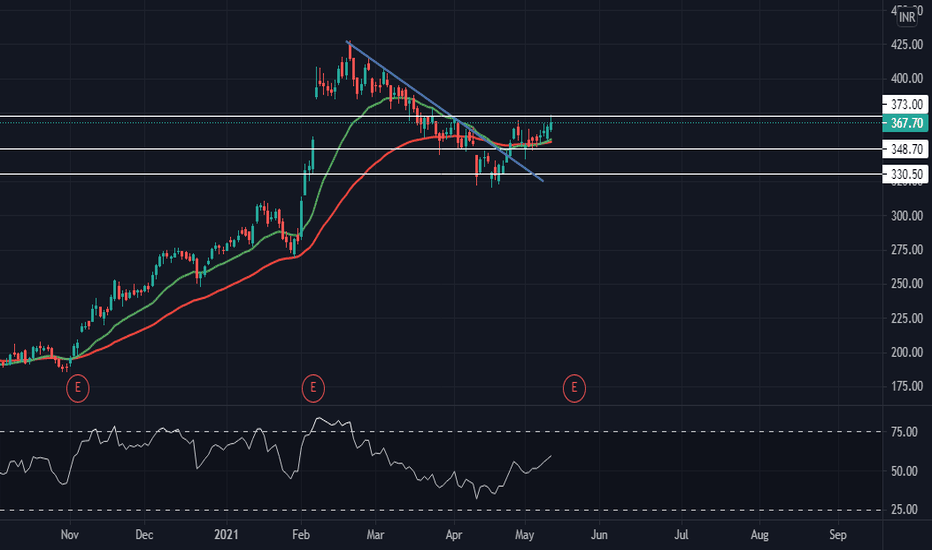
Task: Click the 2021 label on time axis
Action: click(x=226, y=535)
